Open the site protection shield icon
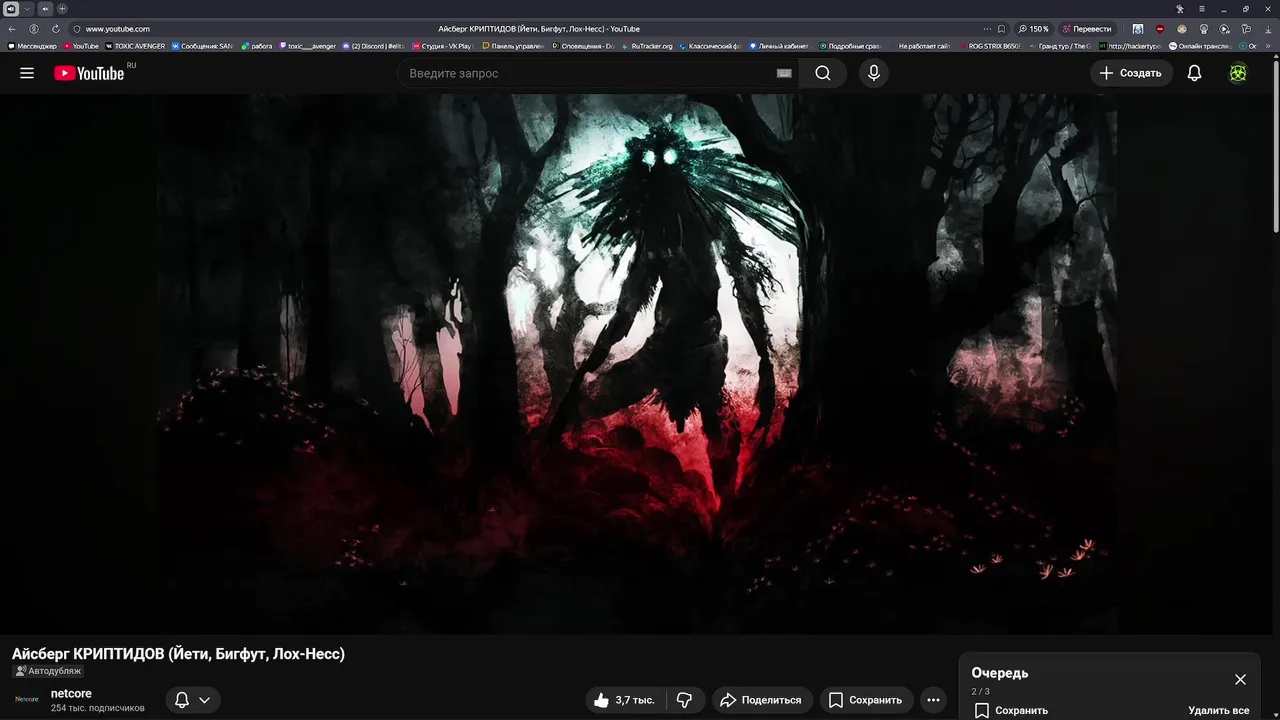Screen dimensions: 1280x720 click(x=77, y=29)
